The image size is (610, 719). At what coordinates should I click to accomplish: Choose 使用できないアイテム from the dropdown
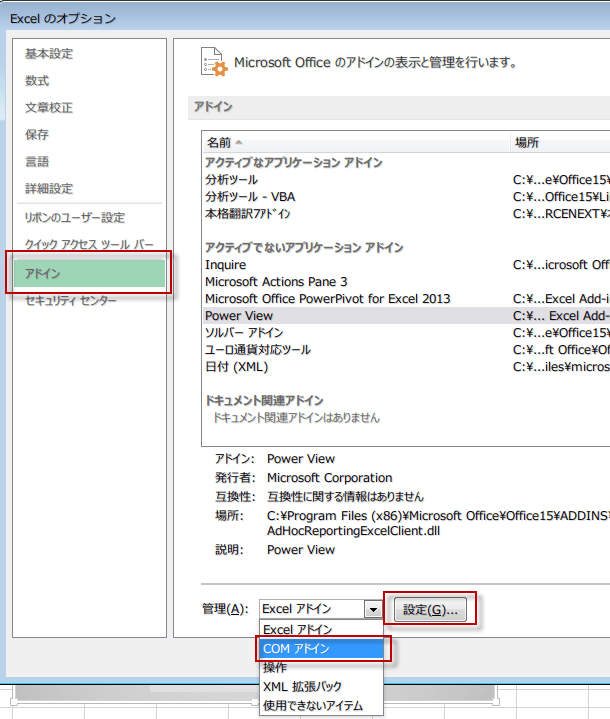321,705
